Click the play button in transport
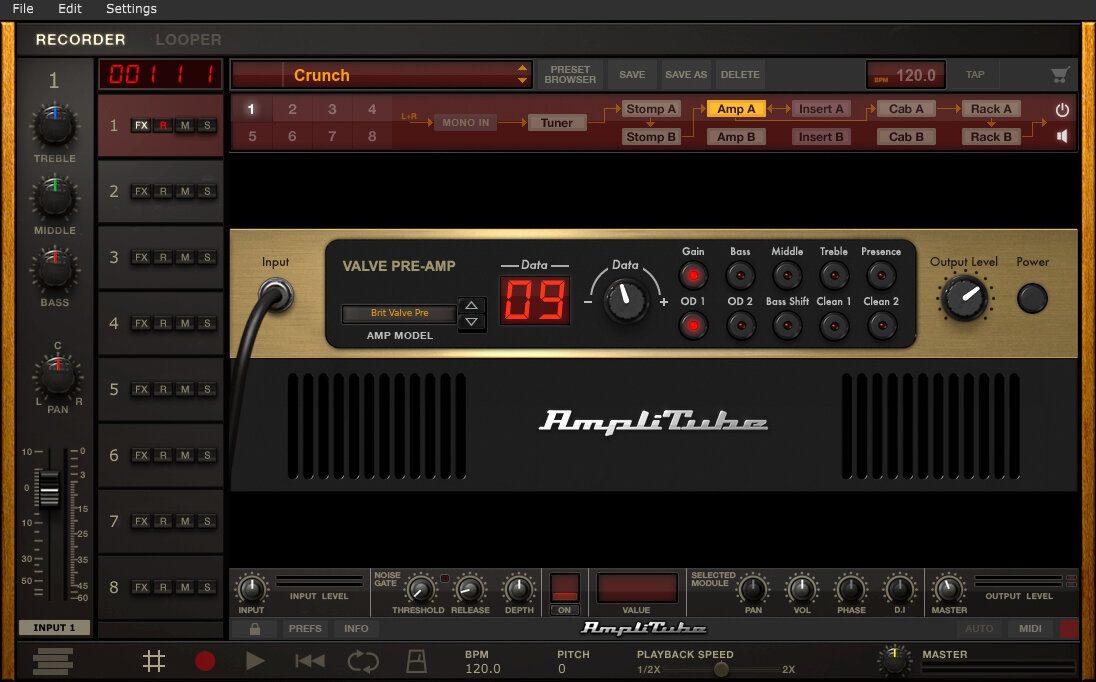The width and height of the screenshot is (1096, 682). (255, 661)
